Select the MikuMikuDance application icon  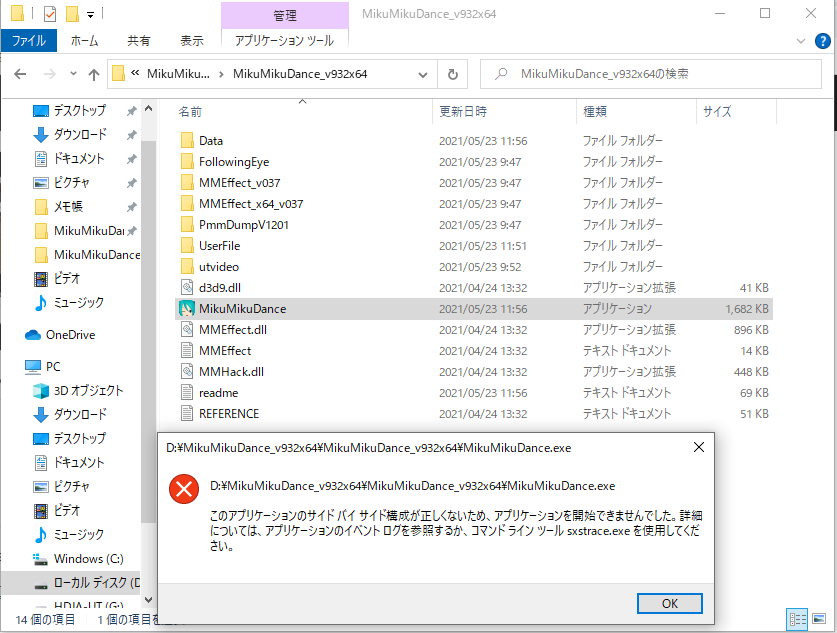pyautogui.click(x=186, y=310)
